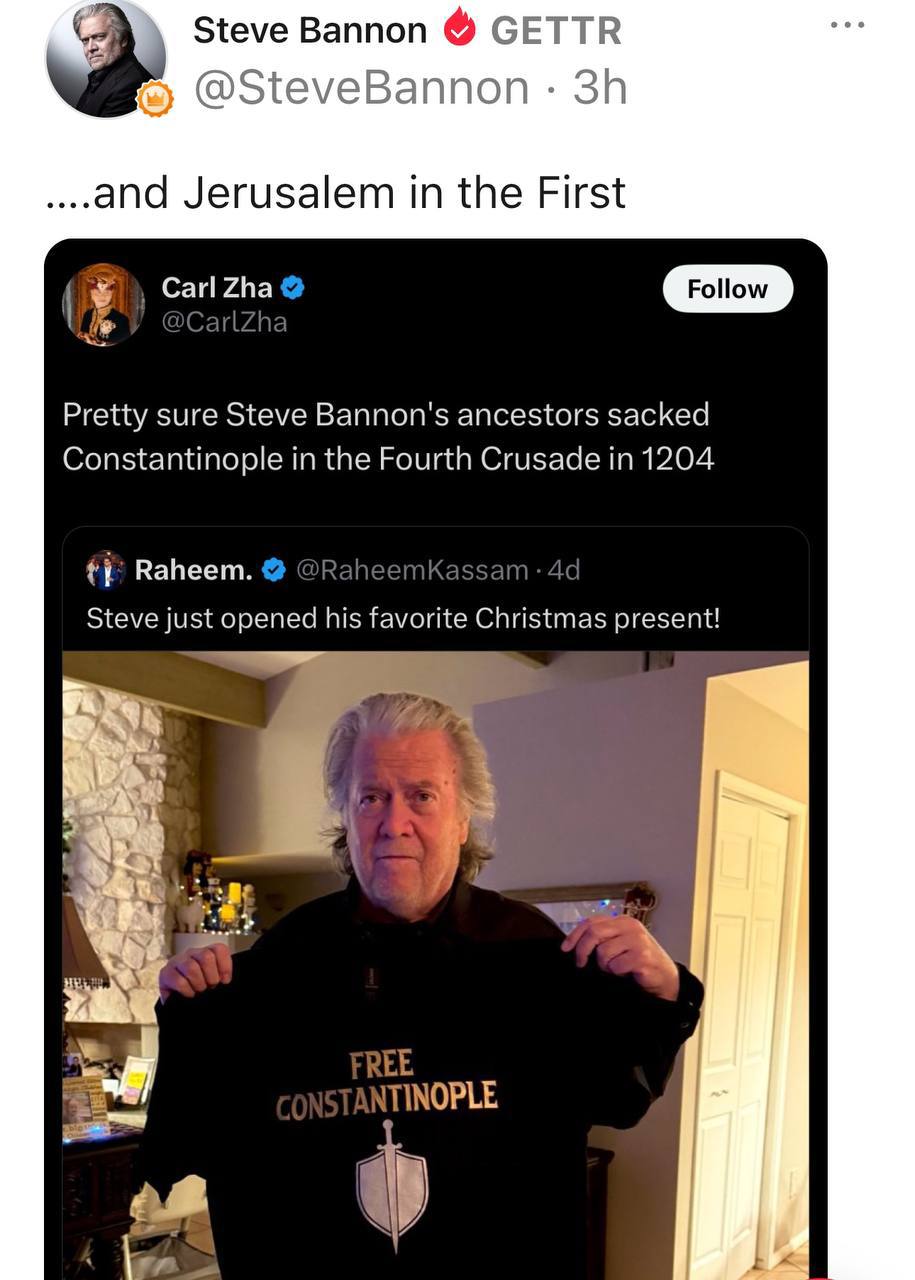This screenshot has width=915, height=1280.
Task: Tap the gold crown badge on avatar
Action: click(x=155, y=99)
